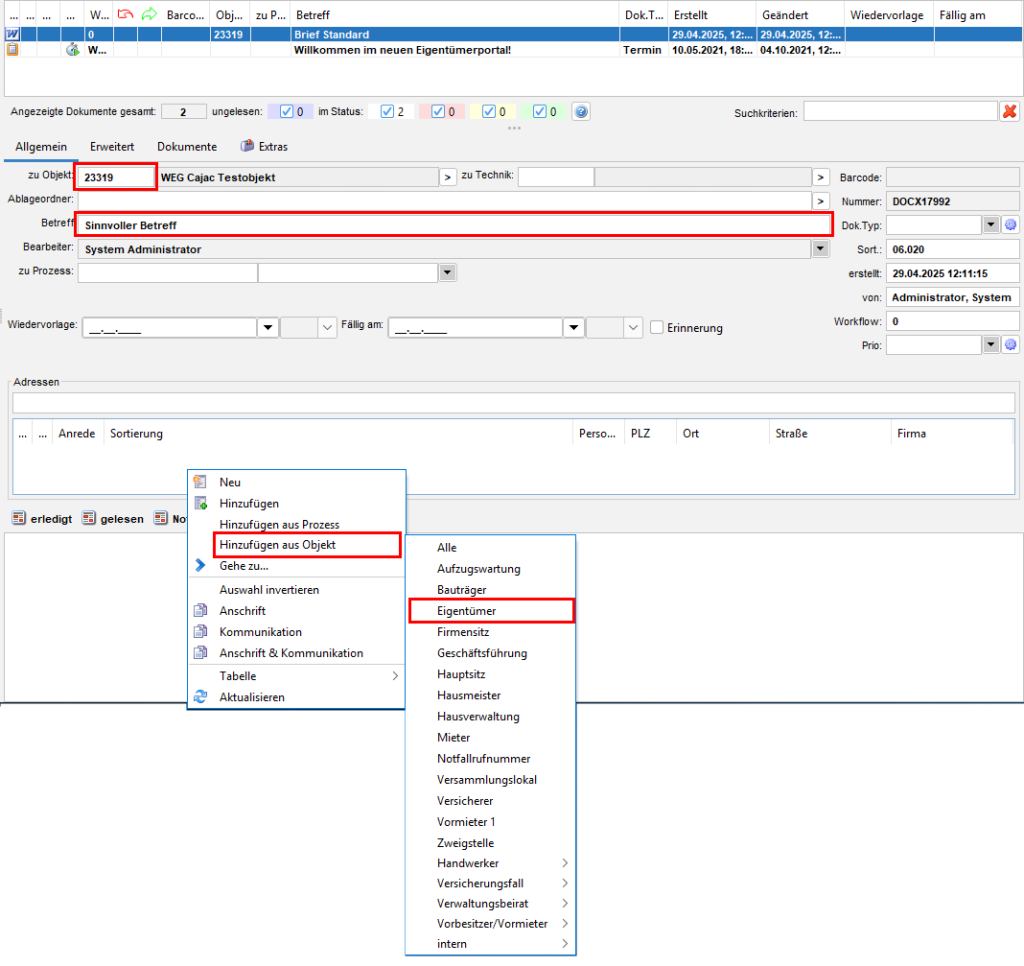Toggle the Erinnerung checkbox
Image resolution: width=1024 pixels, height=966 pixels.
click(657, 327)
